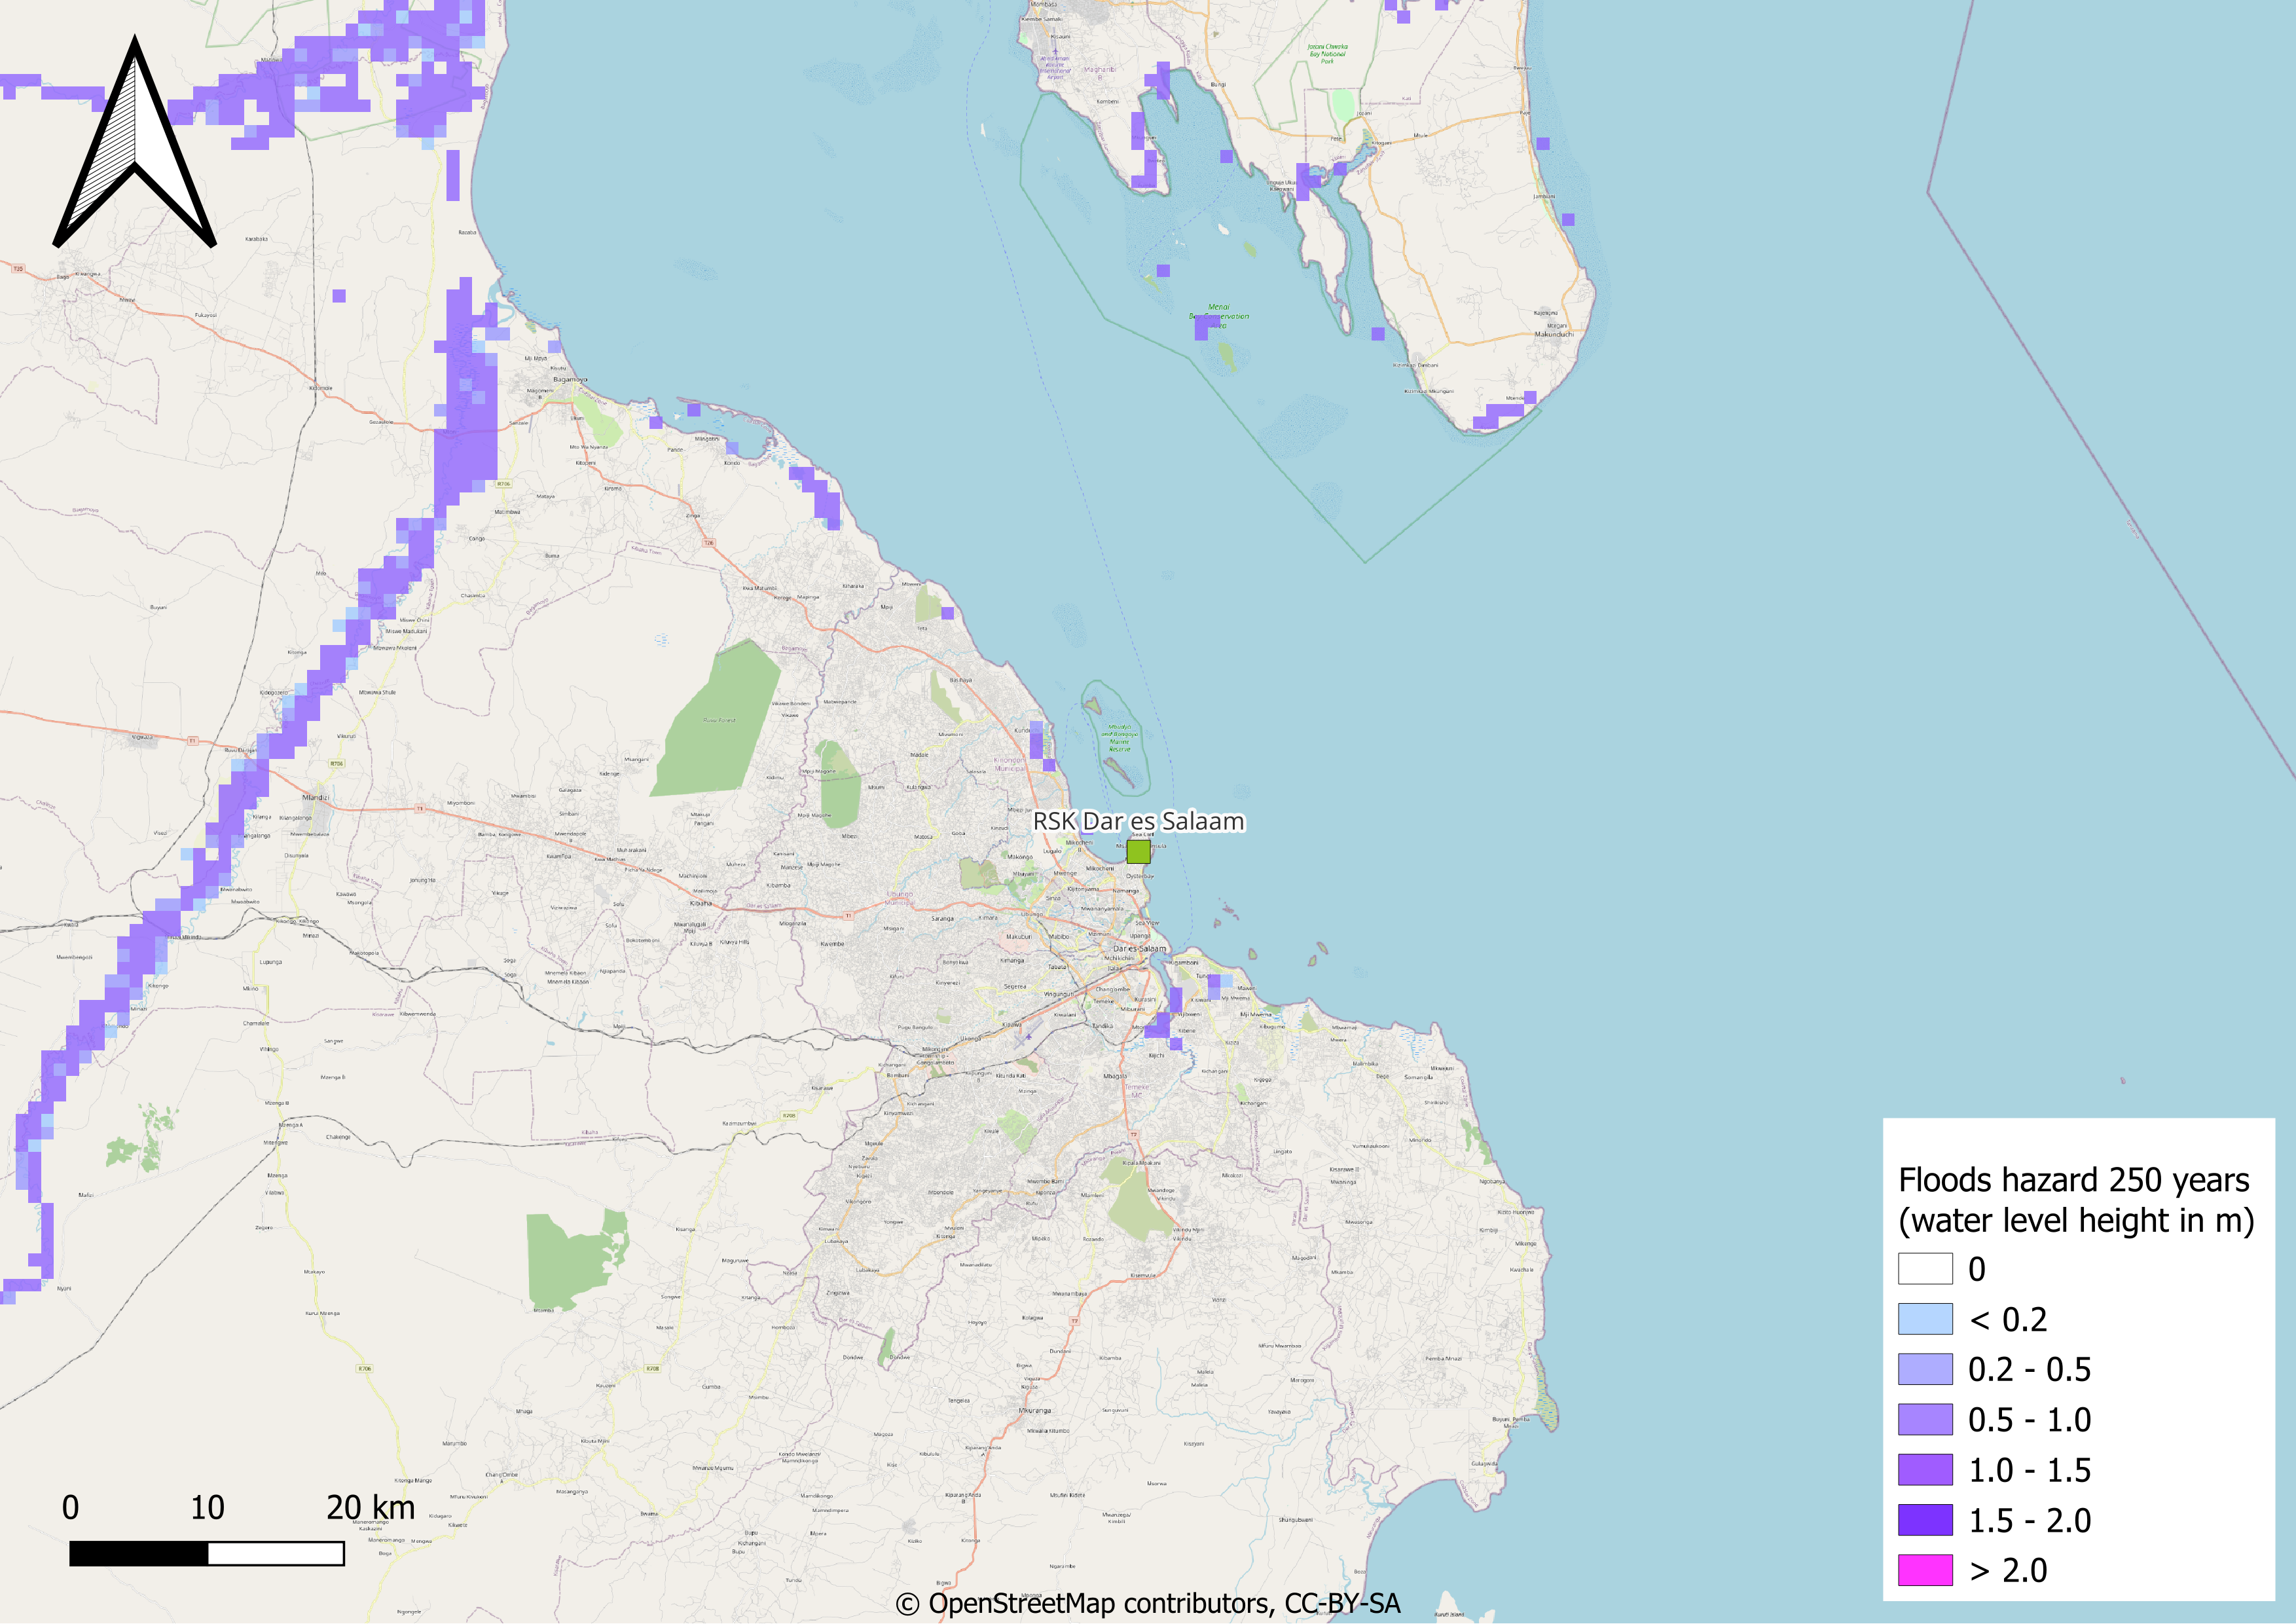
Task: Click the 'Ubungo' place label
Action: pos(1032,914)
